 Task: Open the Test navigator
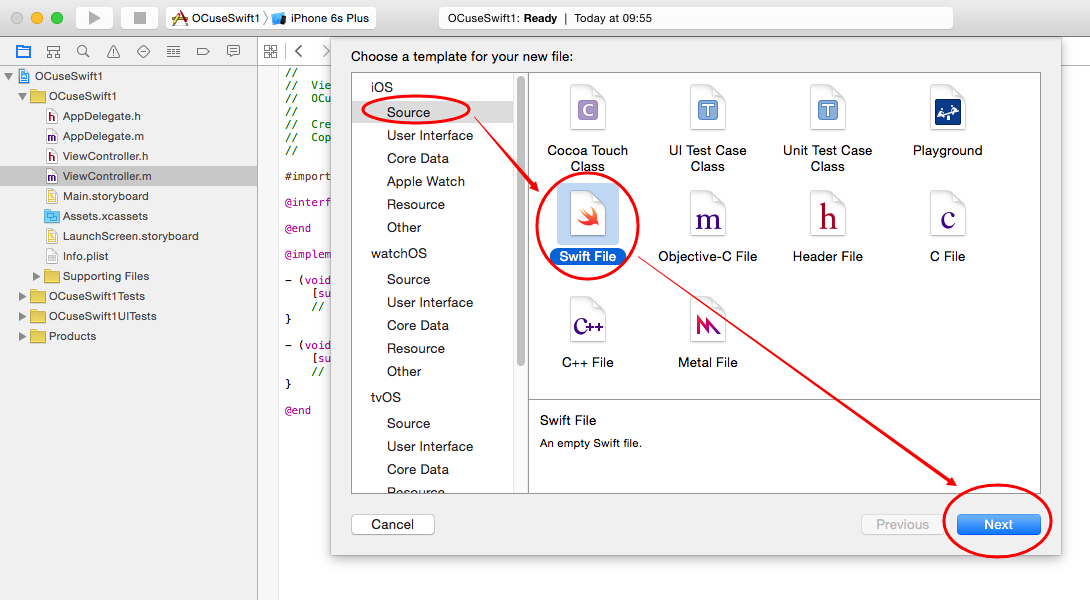143,51
